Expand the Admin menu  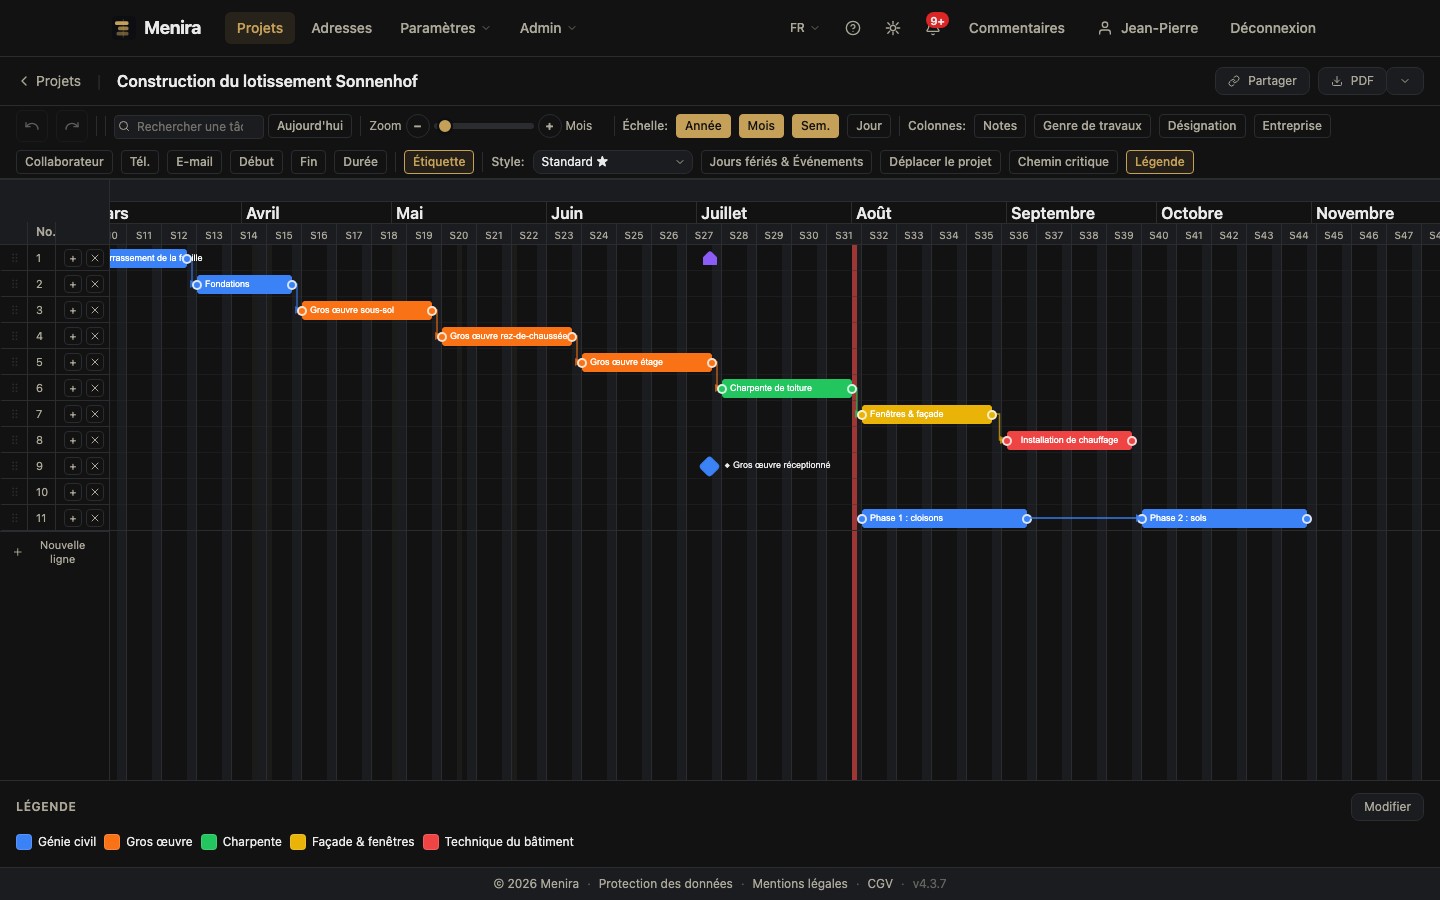click(548, 28)
